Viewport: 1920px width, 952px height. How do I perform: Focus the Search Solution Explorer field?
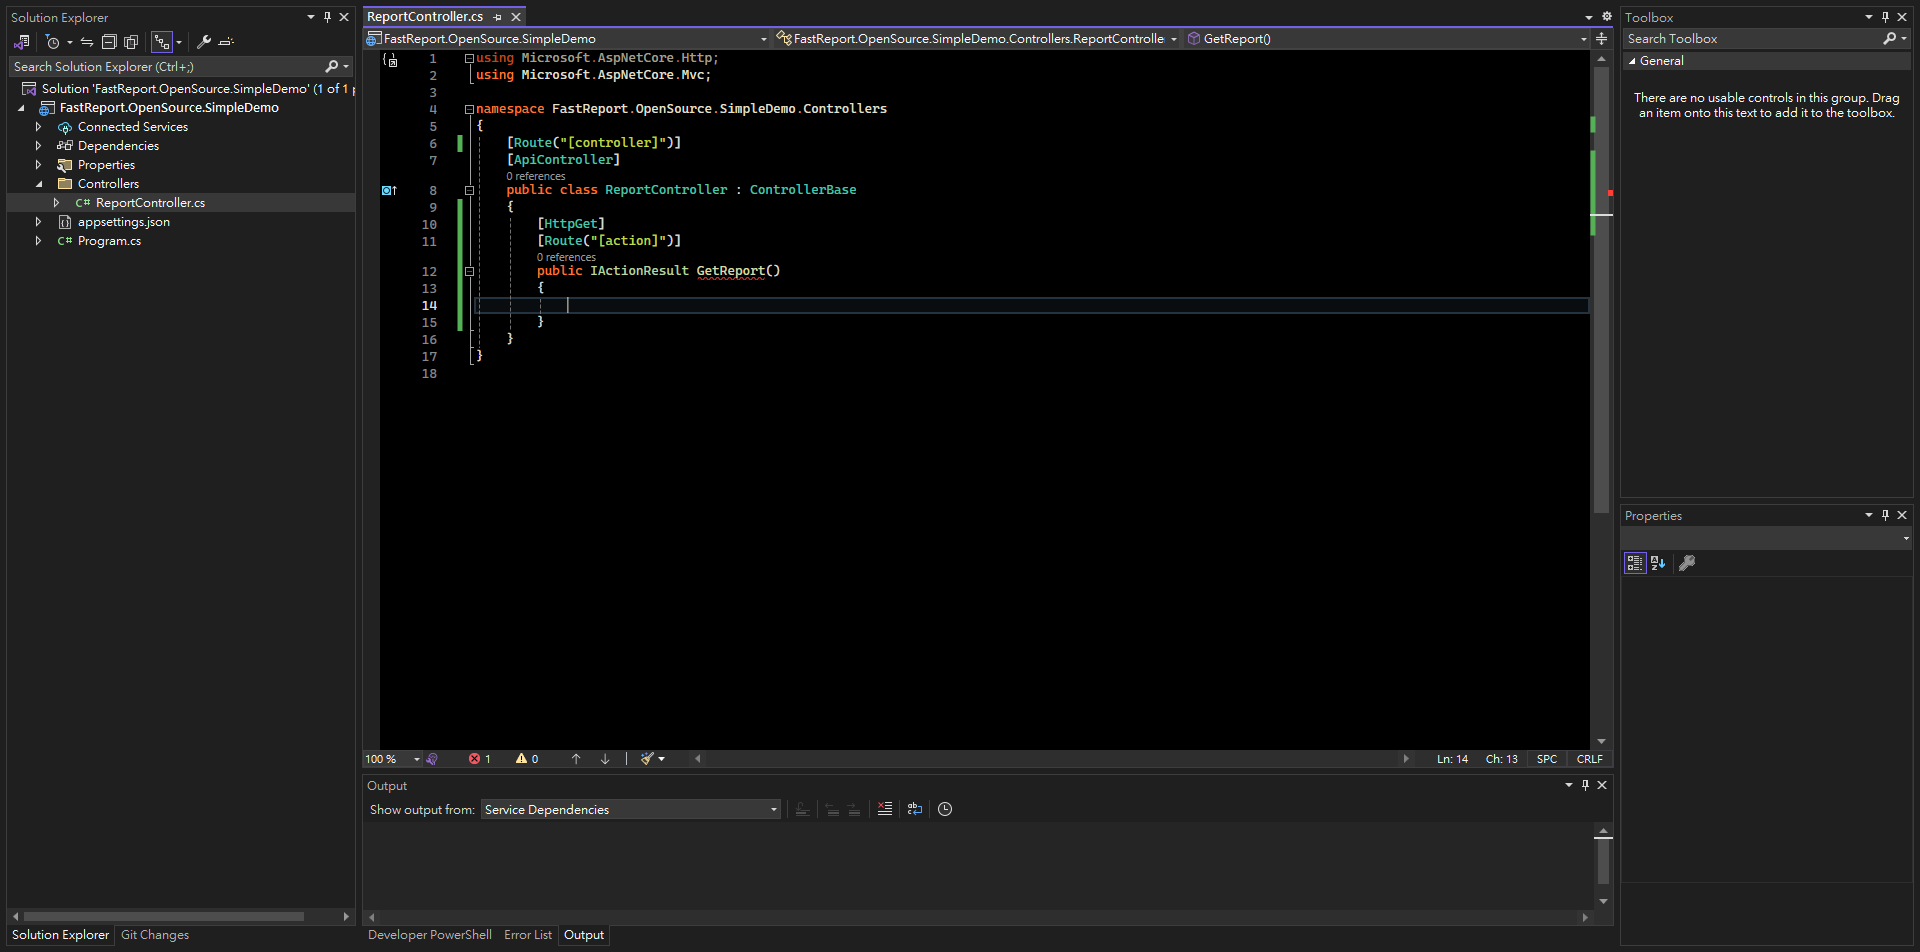click(x=168, y=67)
